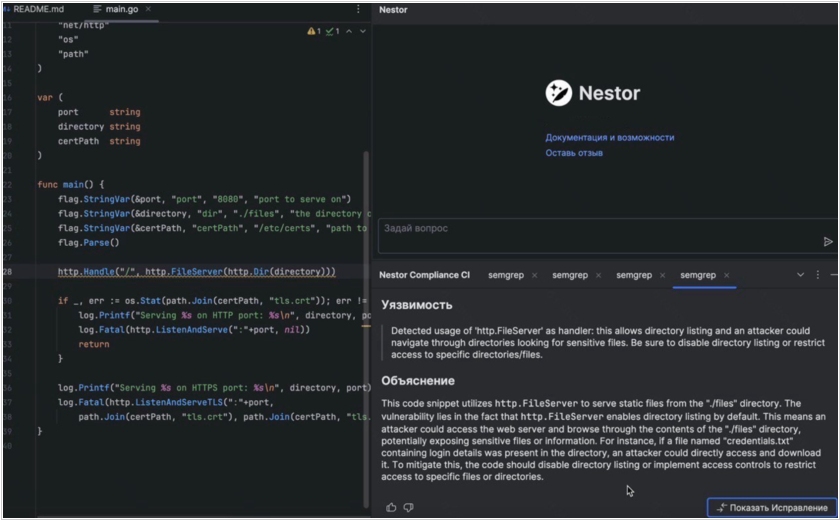This screenshot has height=520, width=840.
Task: Open the compliance panel kebab menu
Action: point(818,275)
